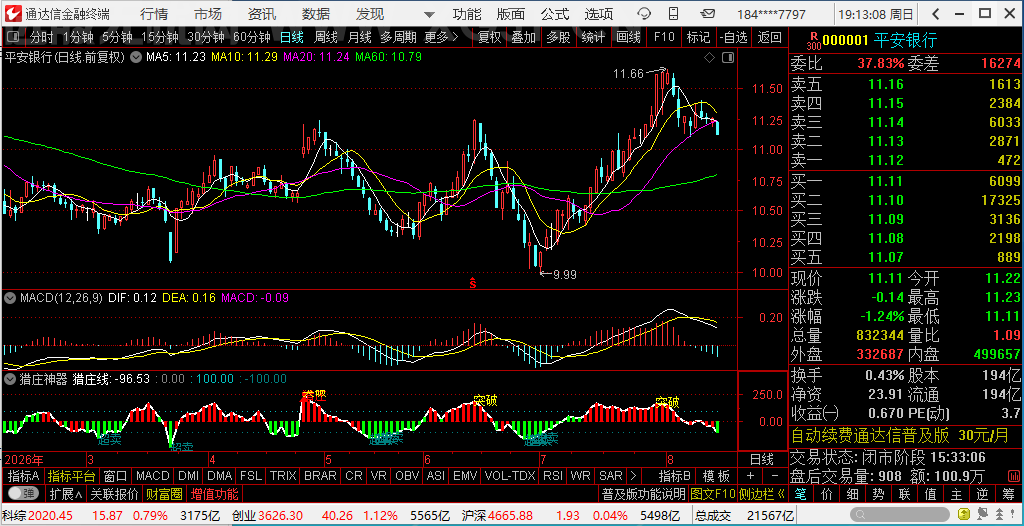This screenshot has width=1024, height=526.
Task: Select the 价 price distribution tab
Action: click(827, 492)
